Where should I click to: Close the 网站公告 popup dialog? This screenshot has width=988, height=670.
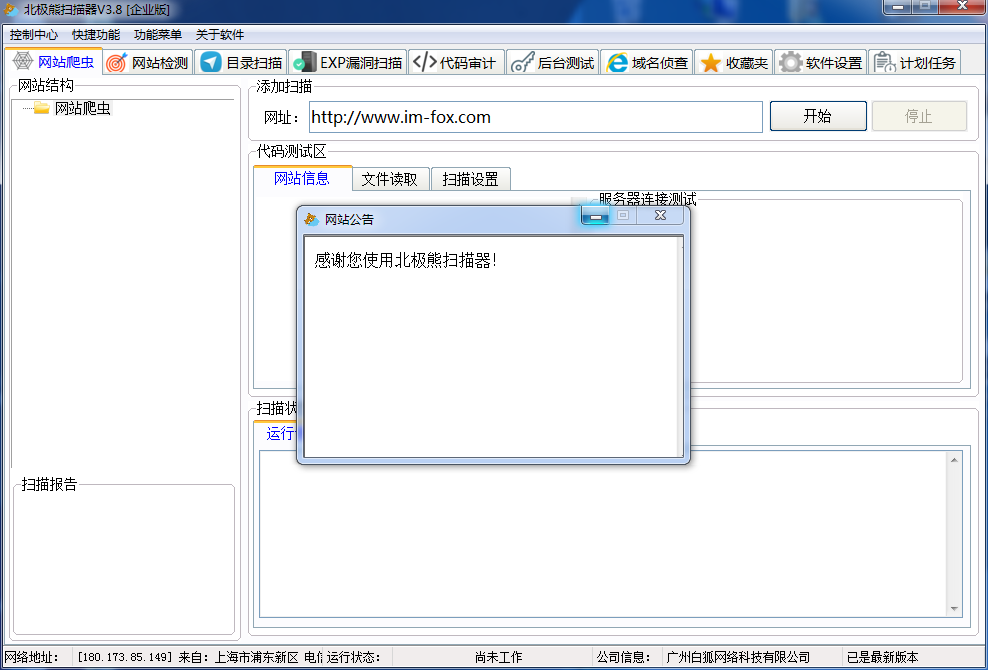[660, 215]
